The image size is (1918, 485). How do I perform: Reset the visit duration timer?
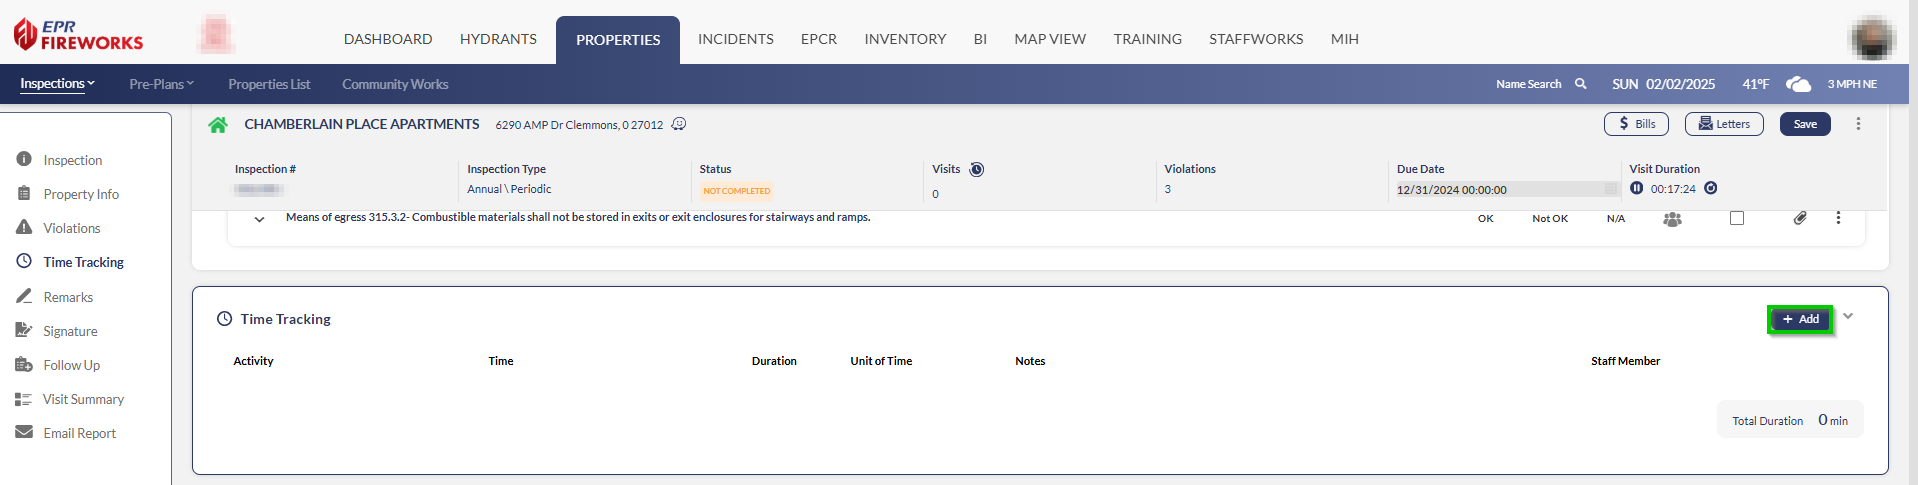pos(1711,188)
